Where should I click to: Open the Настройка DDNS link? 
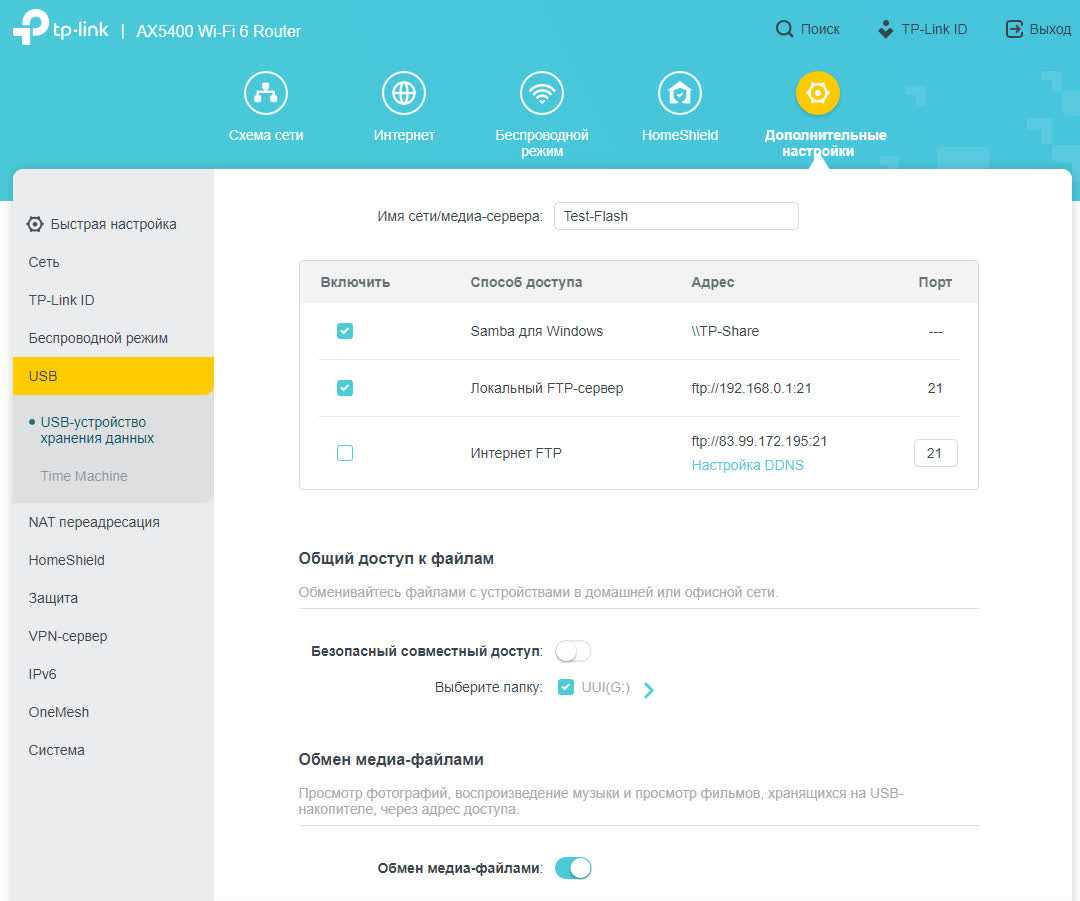pyautogui.click(x=747, y=465)
